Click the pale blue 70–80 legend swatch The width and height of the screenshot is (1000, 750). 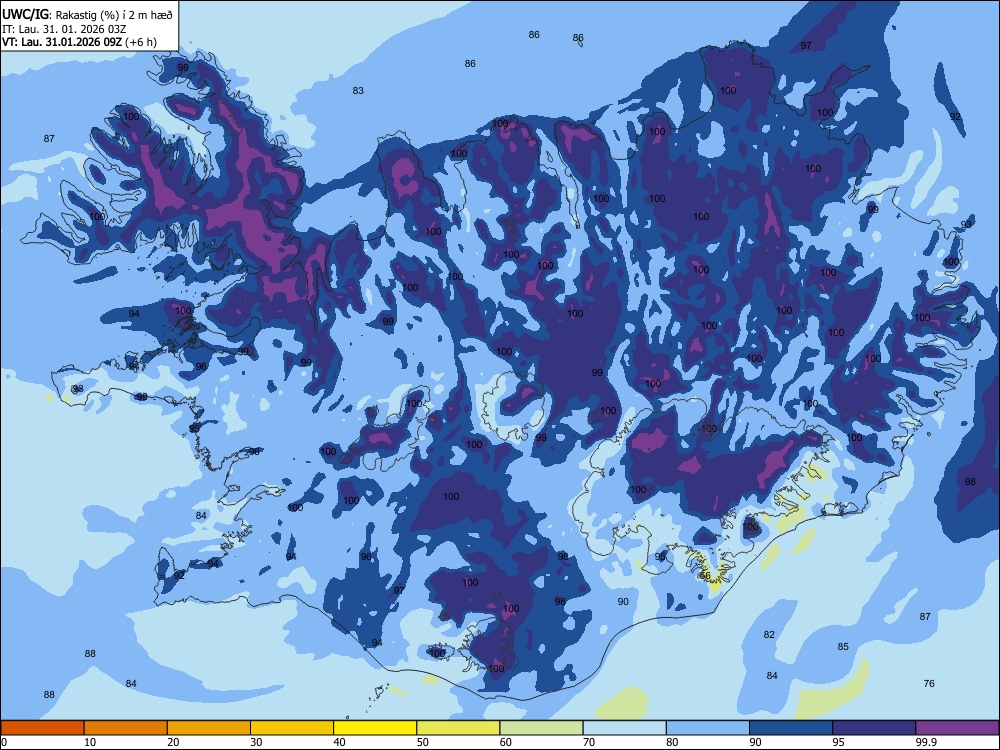tap(624, 728)
